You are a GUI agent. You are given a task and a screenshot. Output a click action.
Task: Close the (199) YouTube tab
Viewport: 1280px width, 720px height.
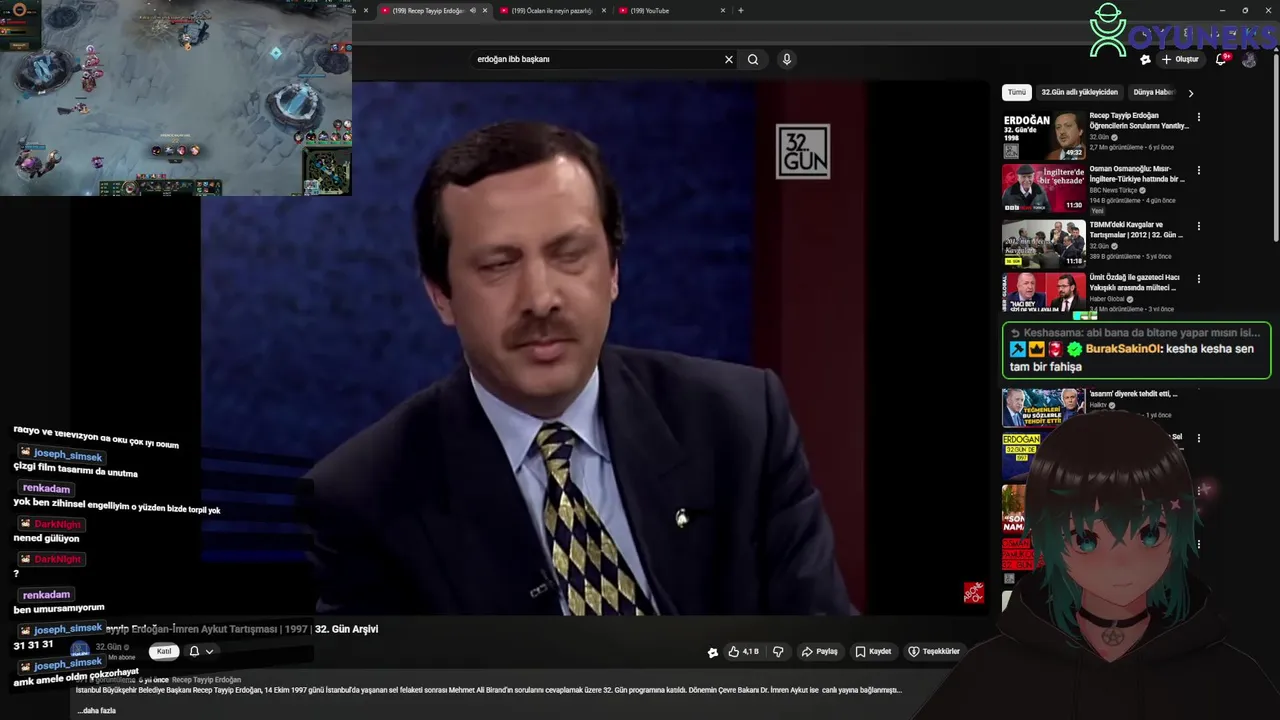click(x=723, y=11)
